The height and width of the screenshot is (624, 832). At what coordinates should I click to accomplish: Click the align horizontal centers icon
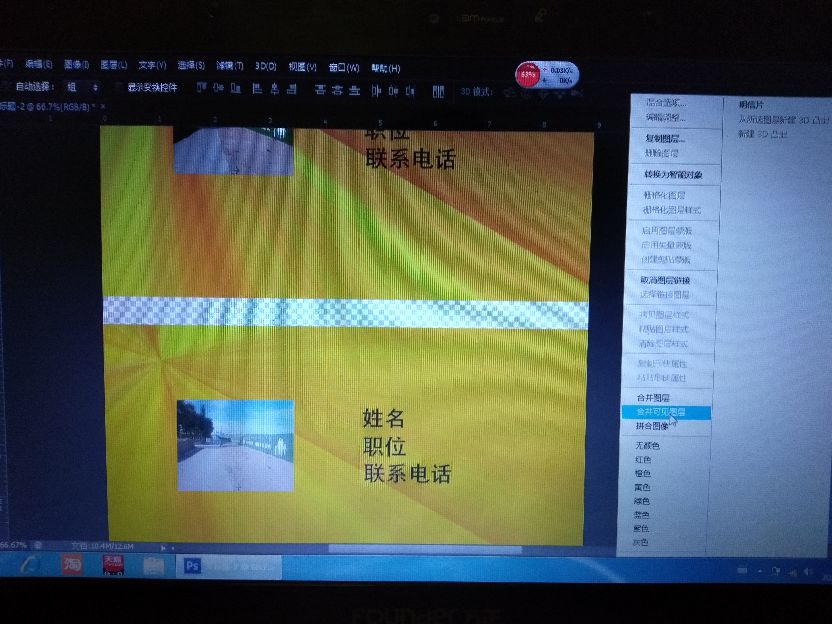pos(273,90)
